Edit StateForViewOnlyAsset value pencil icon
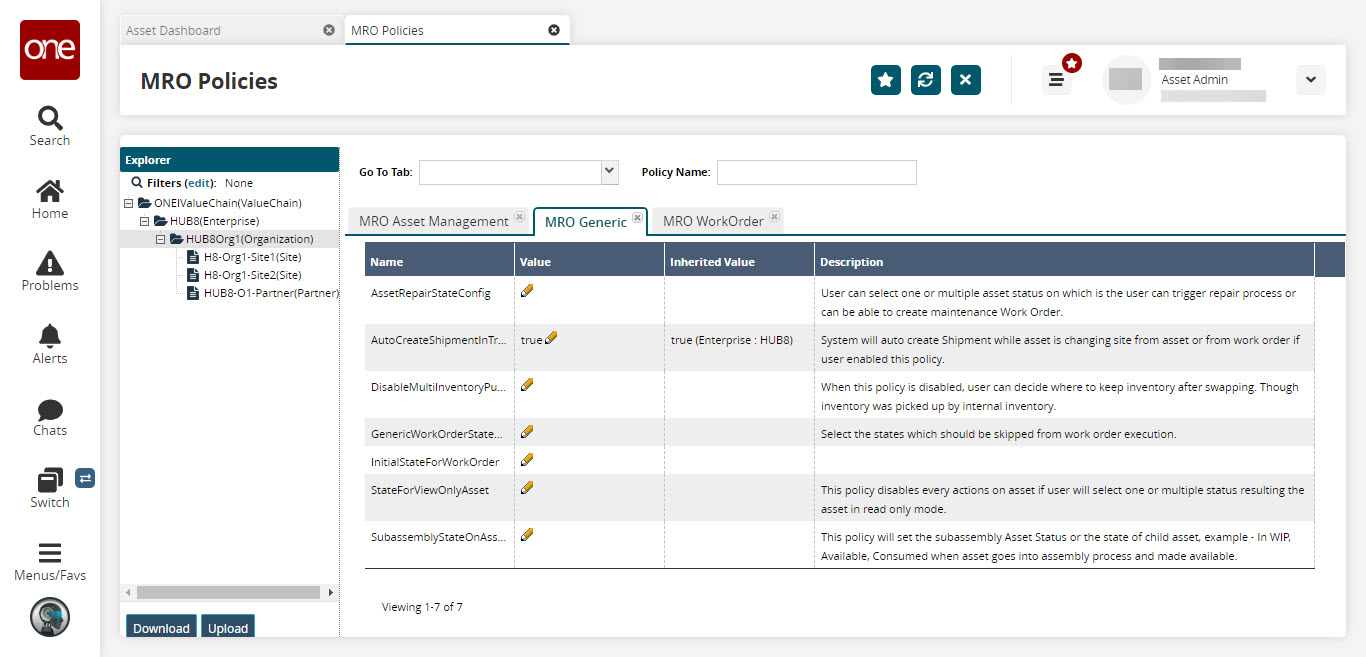The height and width of the screenshot is (657, 1366). (x=527, y=487)
